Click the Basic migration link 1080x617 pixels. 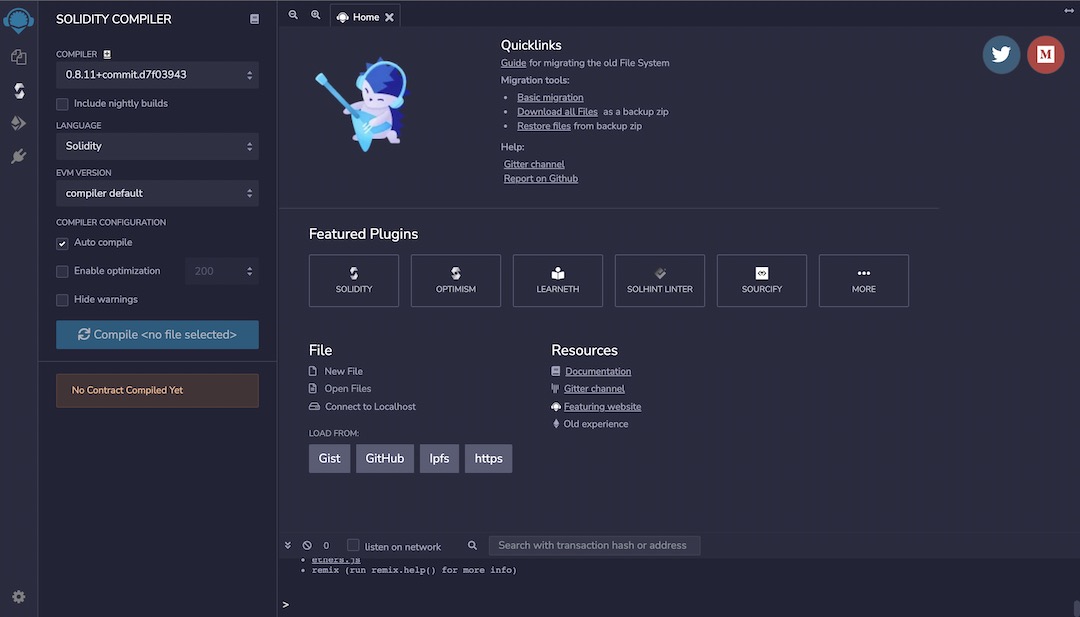point(550,96)
